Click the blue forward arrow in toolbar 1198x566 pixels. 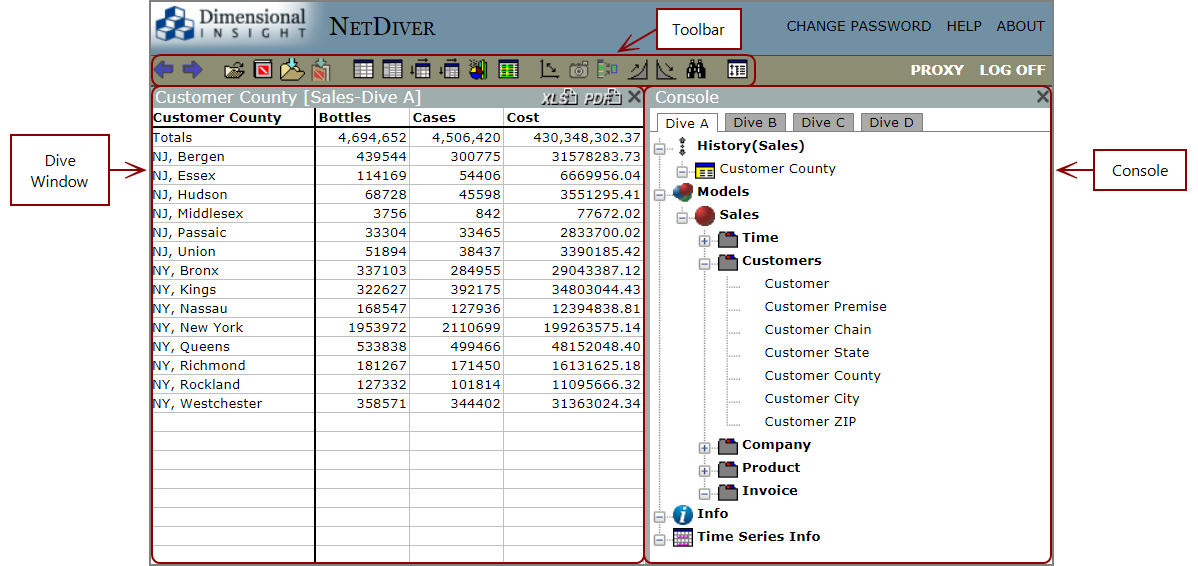click(x=192, y=70)
